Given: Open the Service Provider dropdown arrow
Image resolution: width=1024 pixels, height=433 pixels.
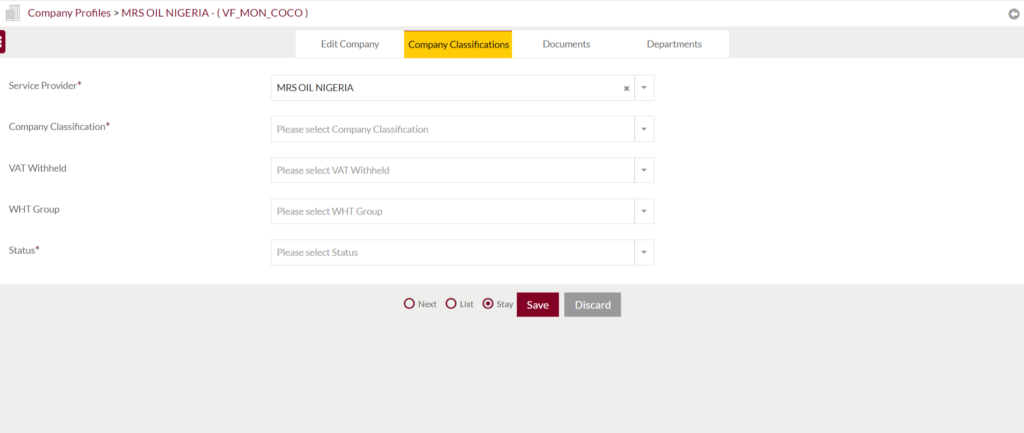Looking at the screenshot, I should 644,88.
